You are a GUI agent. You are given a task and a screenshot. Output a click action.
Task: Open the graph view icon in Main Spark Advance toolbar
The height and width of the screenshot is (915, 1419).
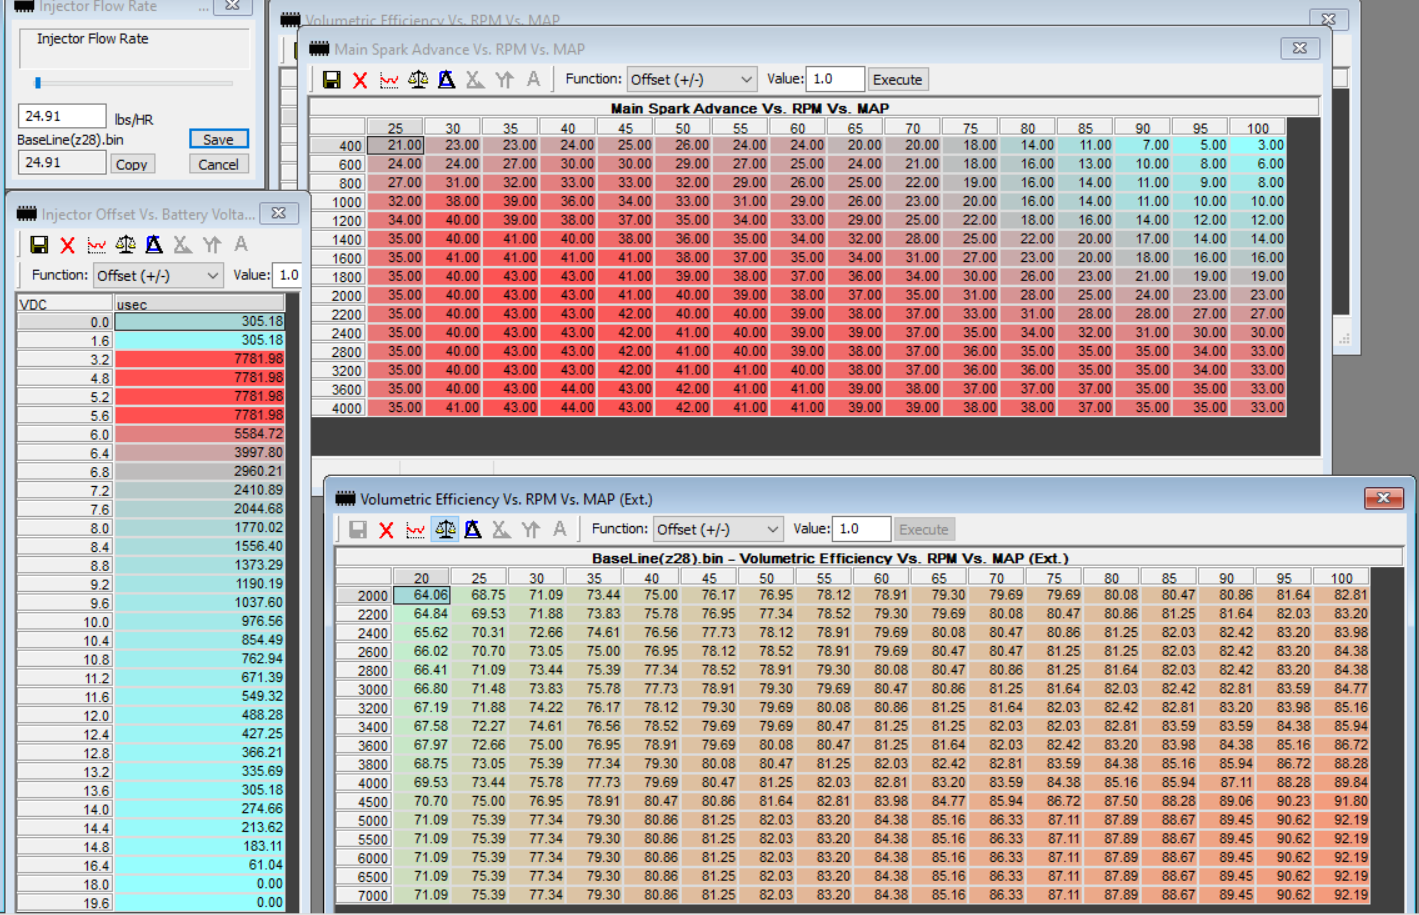[389, 80]
